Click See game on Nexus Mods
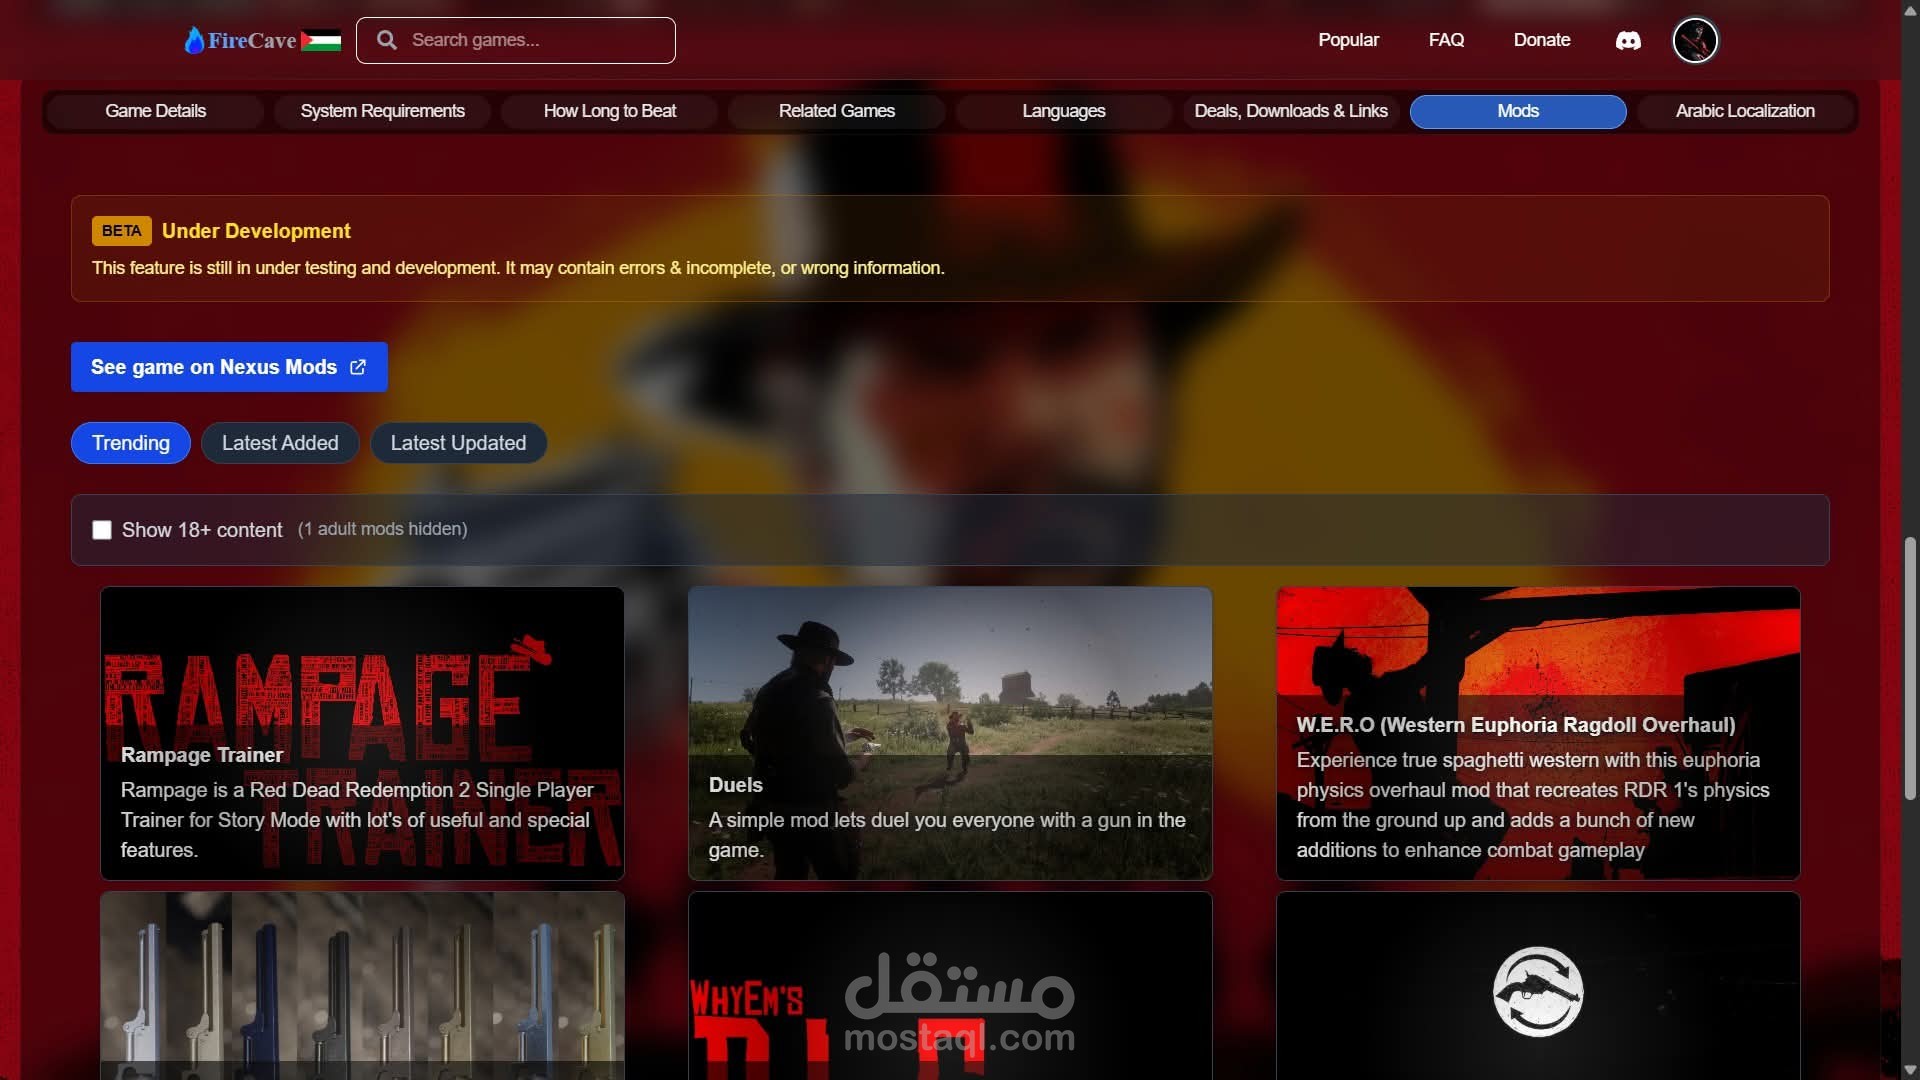 point(214,367)
